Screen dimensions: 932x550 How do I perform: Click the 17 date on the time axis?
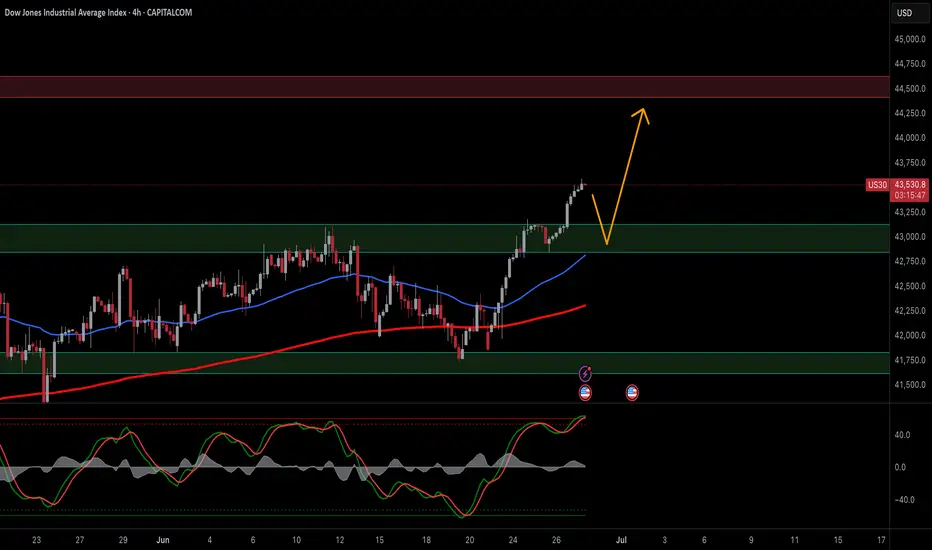pyautogui.click(x=881, y=540)
